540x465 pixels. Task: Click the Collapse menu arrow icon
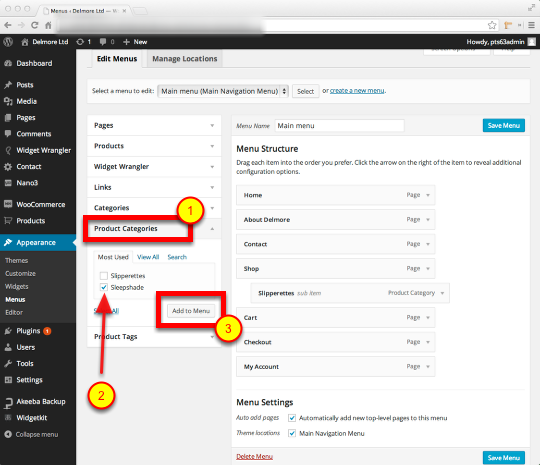pyautogui.click(x=8, y=435)
